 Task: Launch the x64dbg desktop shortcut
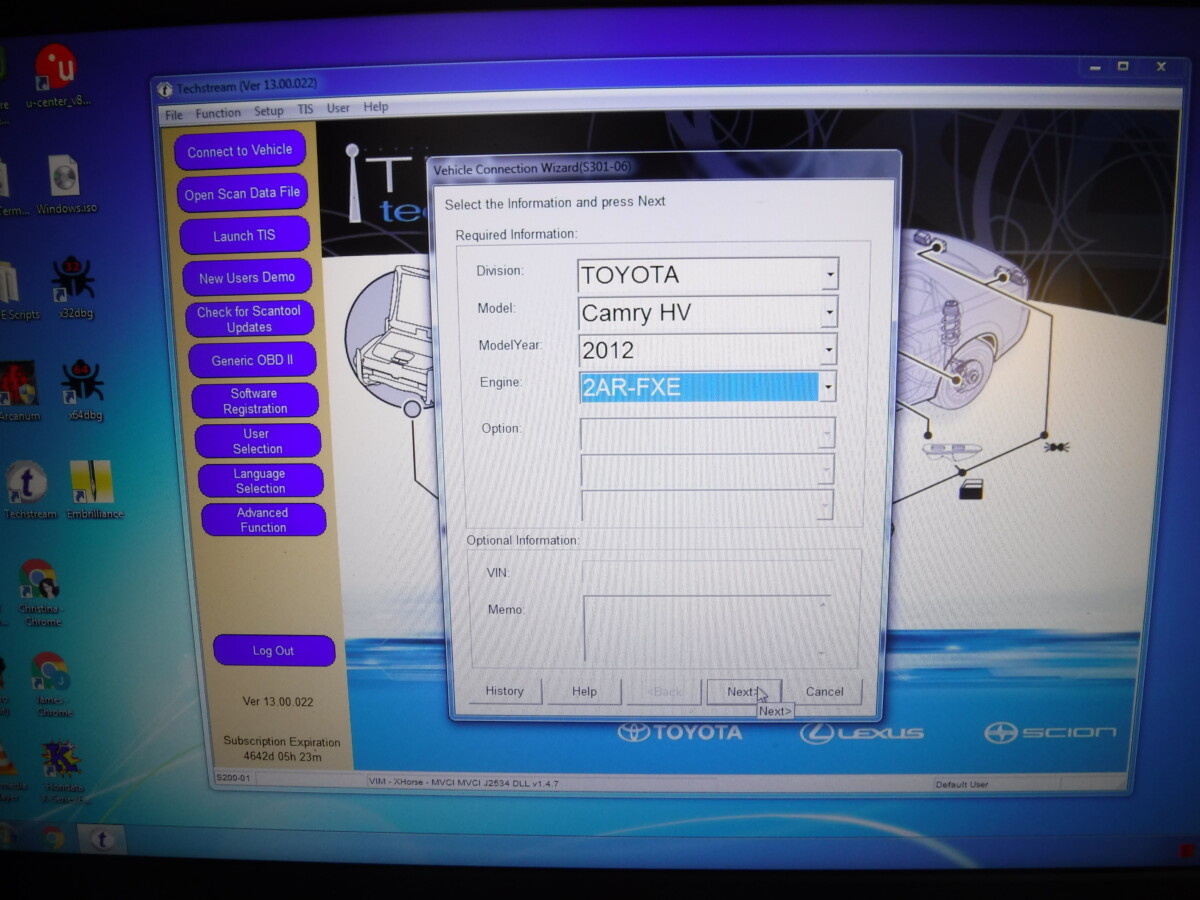tap(82, 390)
